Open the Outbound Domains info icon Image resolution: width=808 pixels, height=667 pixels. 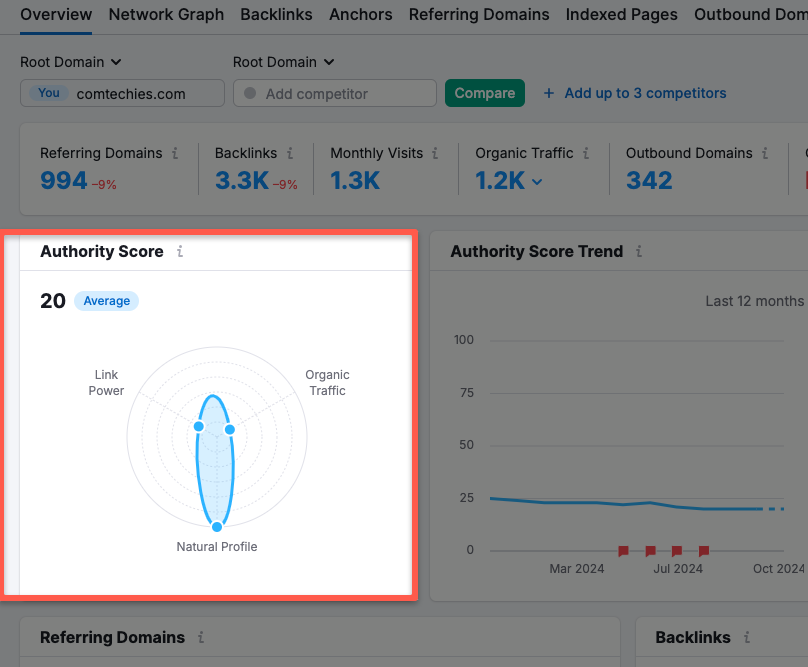(x=766, y=153)
